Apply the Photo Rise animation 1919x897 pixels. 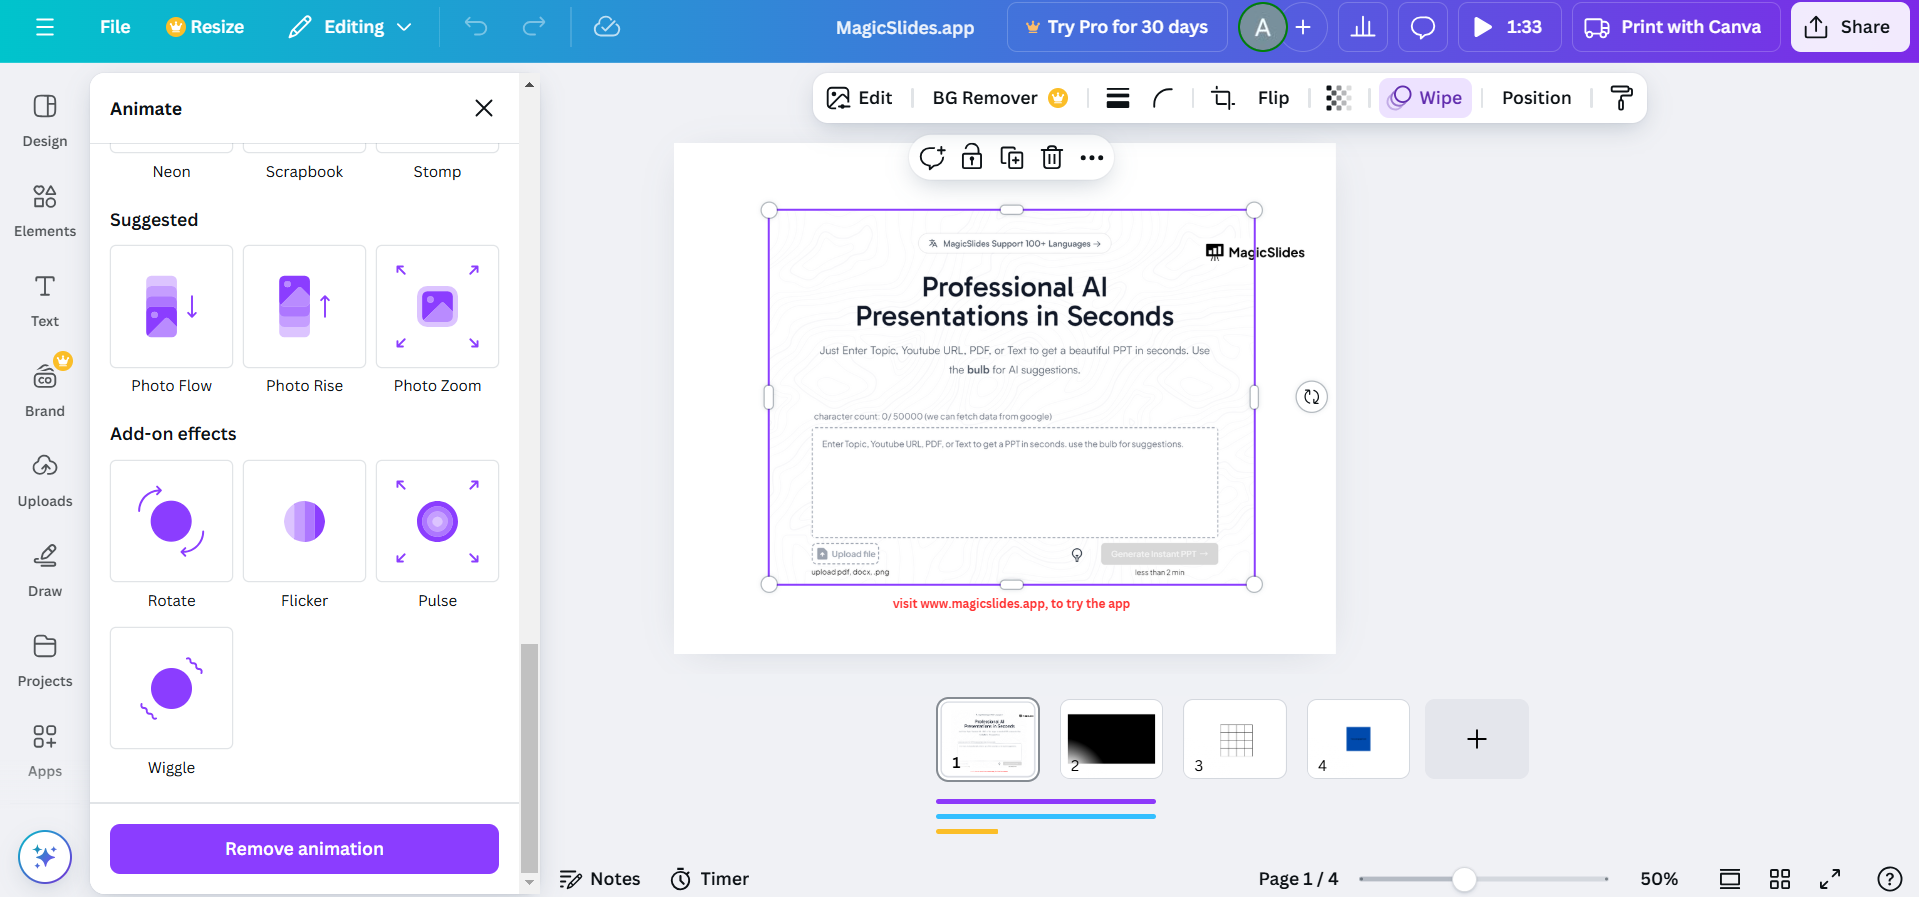pyautogui.click(x=304, y=306)
